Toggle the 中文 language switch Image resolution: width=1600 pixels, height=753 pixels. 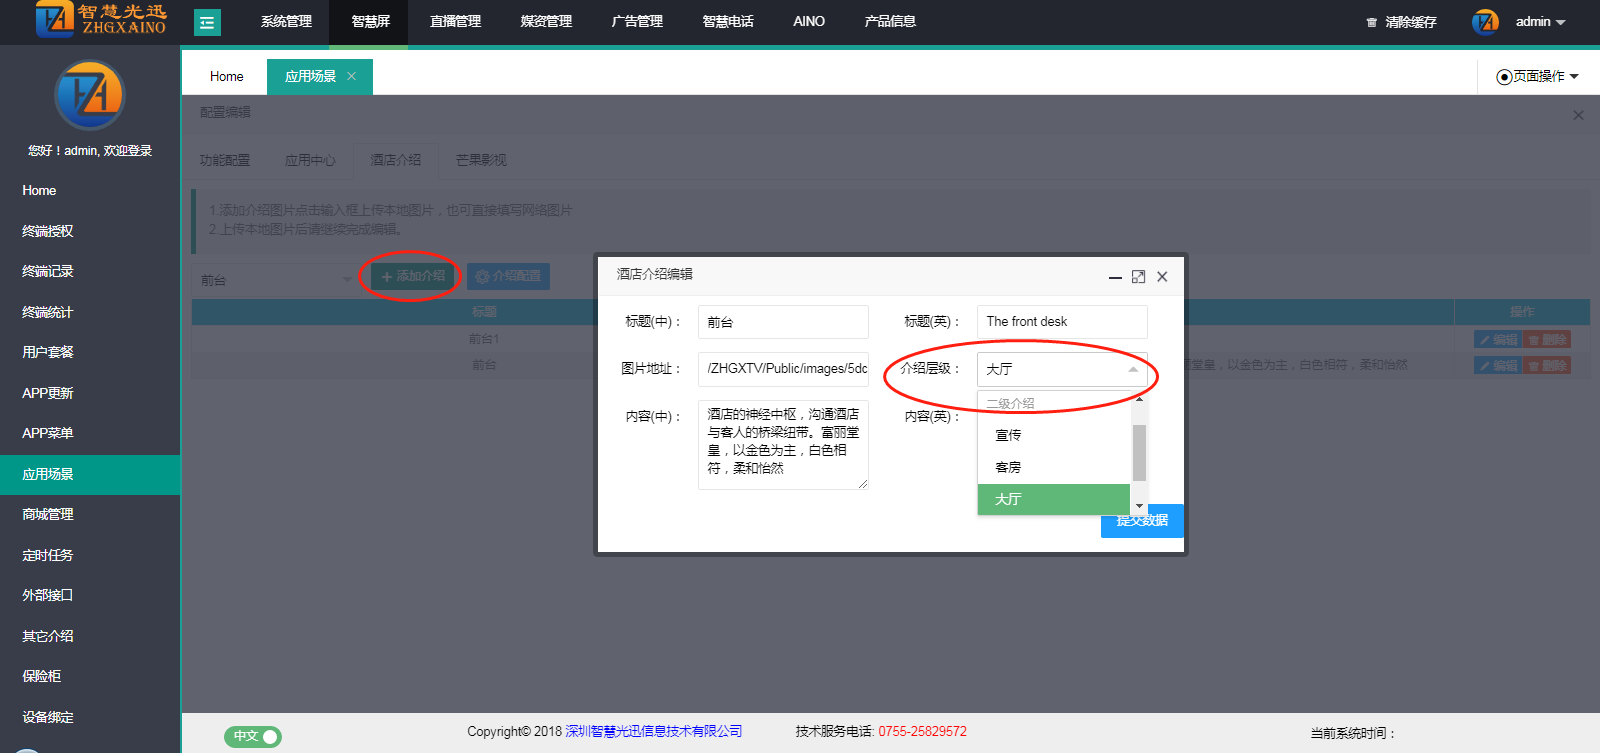[253, 736]
